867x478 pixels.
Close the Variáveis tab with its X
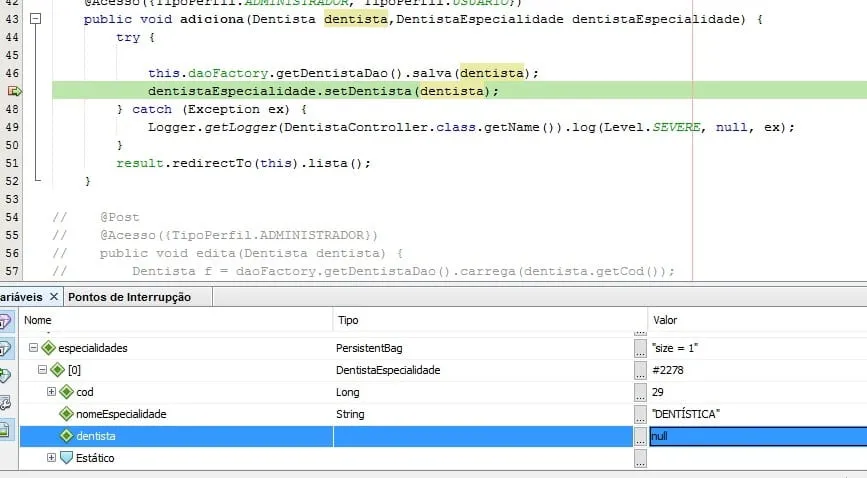click(x=54, y=297)
